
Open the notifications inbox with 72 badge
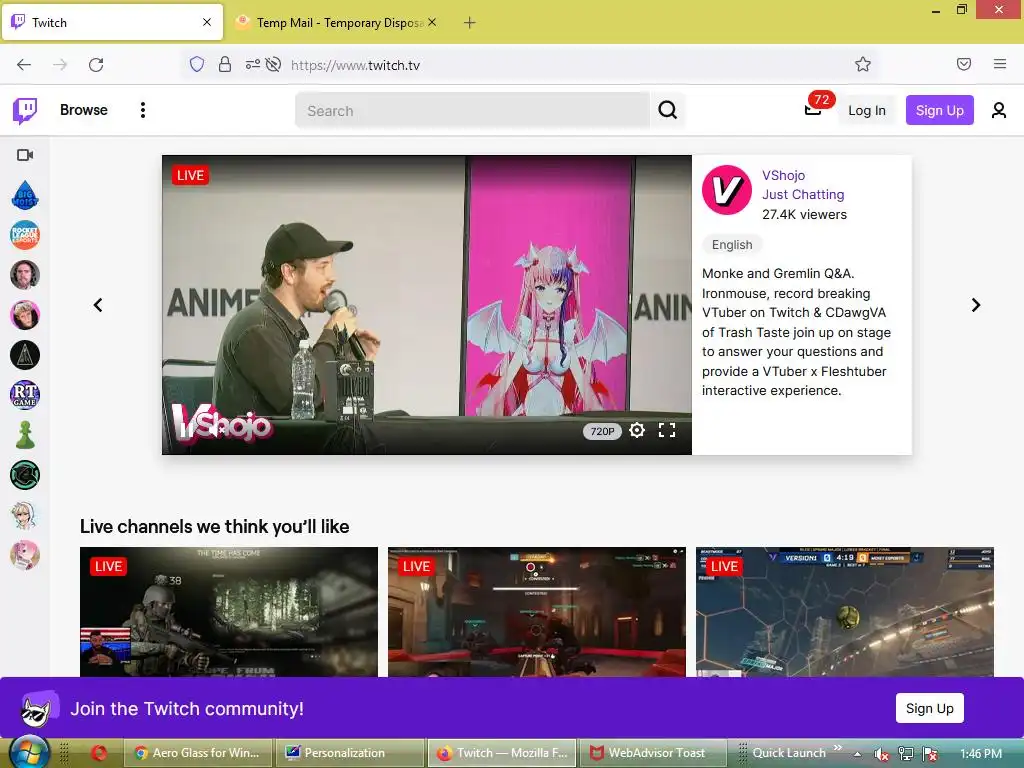[814, 109]
